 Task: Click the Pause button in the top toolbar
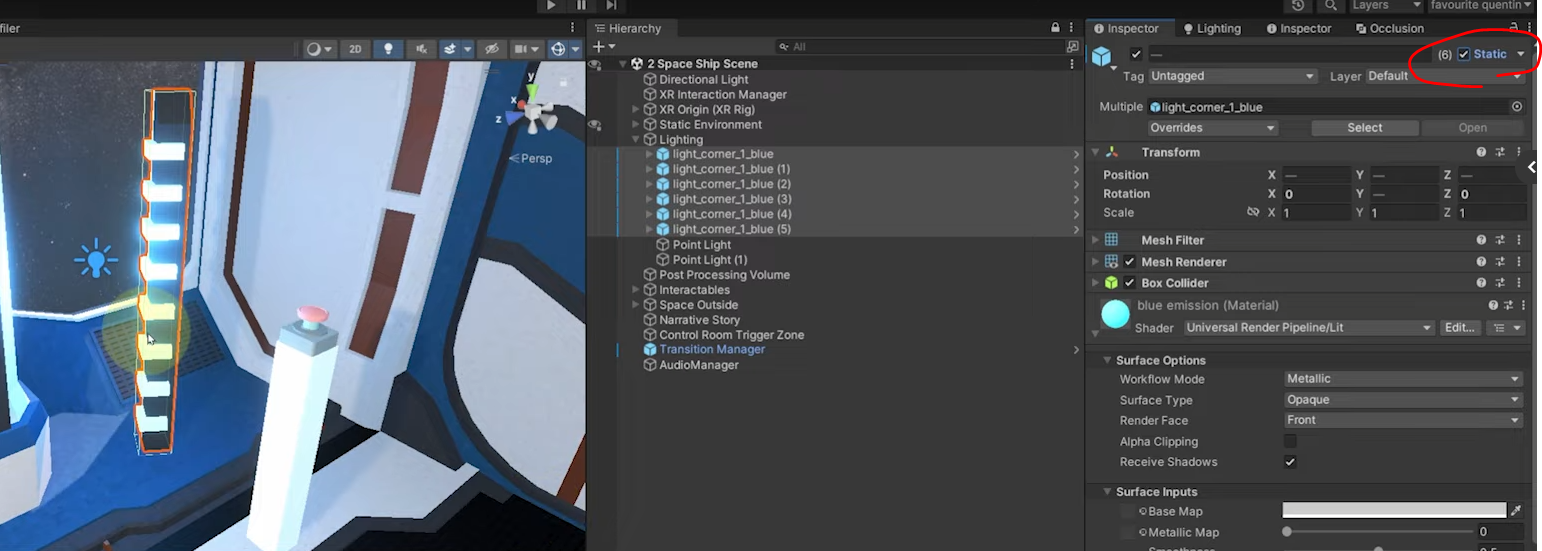[581, 6]
